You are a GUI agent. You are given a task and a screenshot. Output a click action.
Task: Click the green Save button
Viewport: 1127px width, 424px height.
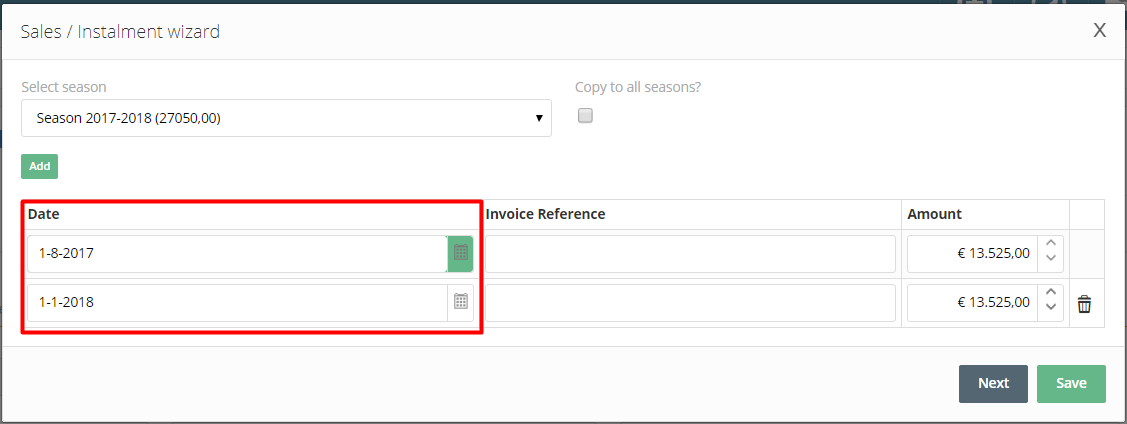click(x=1071, y=383)
